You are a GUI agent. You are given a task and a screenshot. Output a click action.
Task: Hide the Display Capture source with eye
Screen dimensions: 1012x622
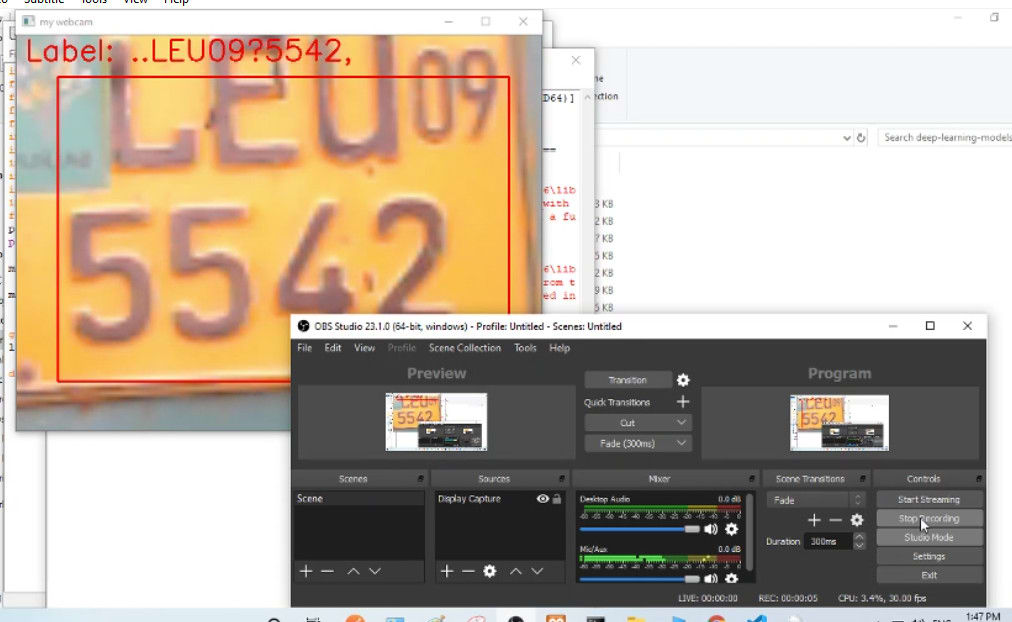point(542,499)
